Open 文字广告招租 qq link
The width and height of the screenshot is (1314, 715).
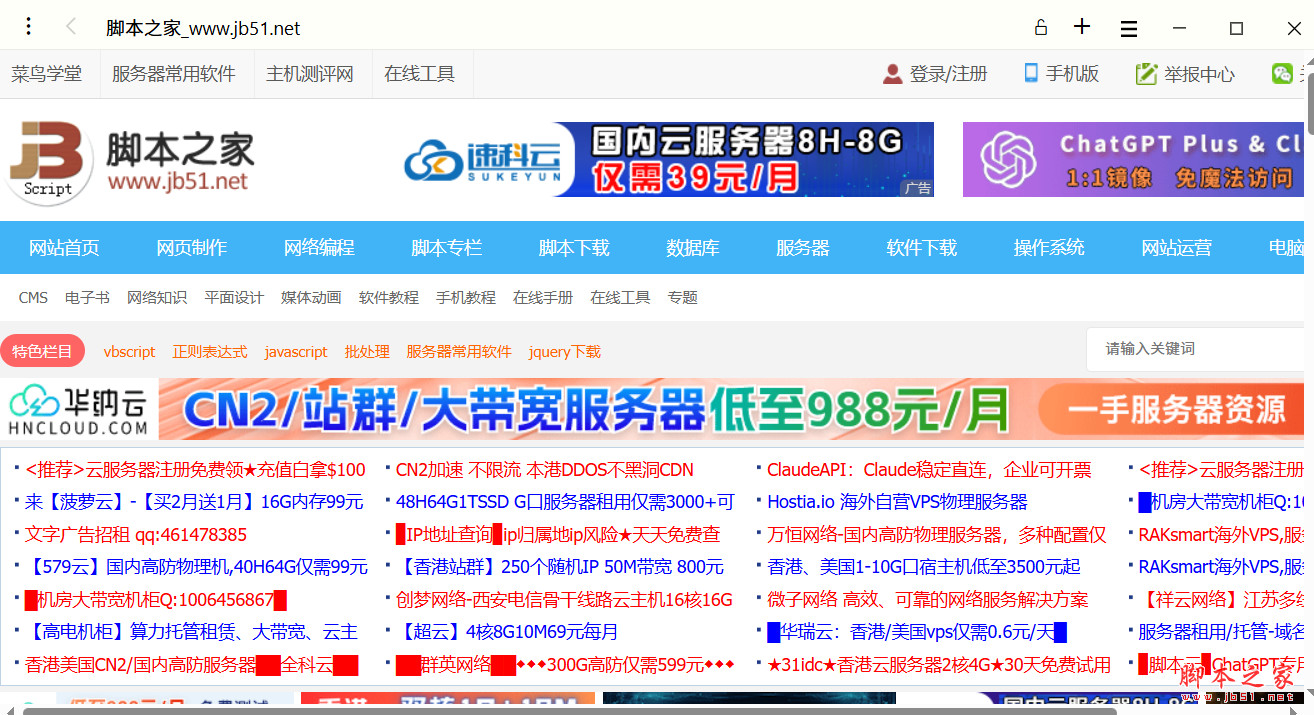(136, 535)
